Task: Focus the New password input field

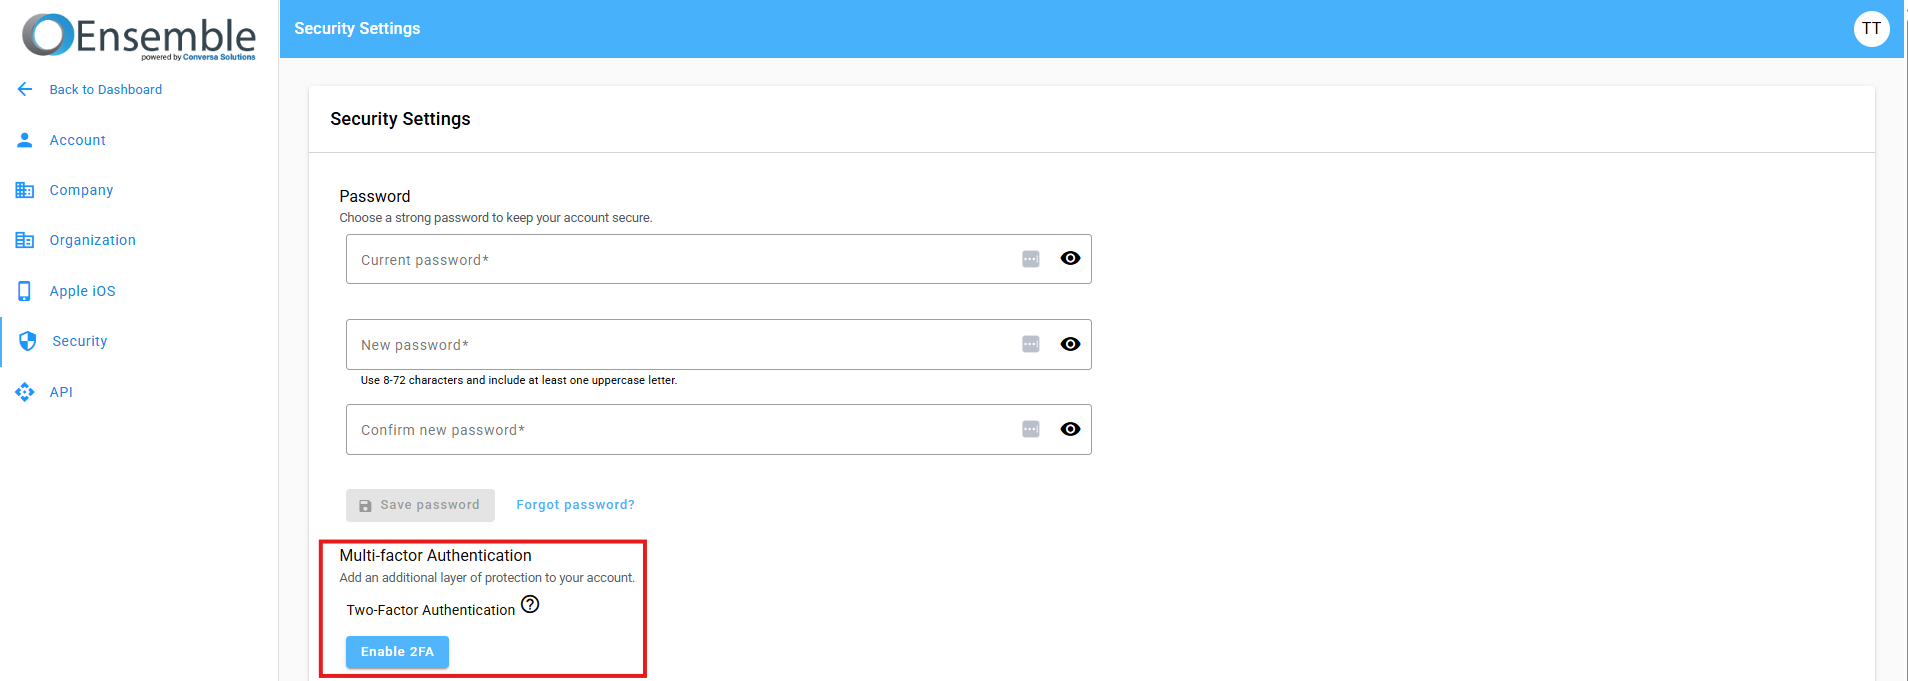Action: click(x=718, y=344)
